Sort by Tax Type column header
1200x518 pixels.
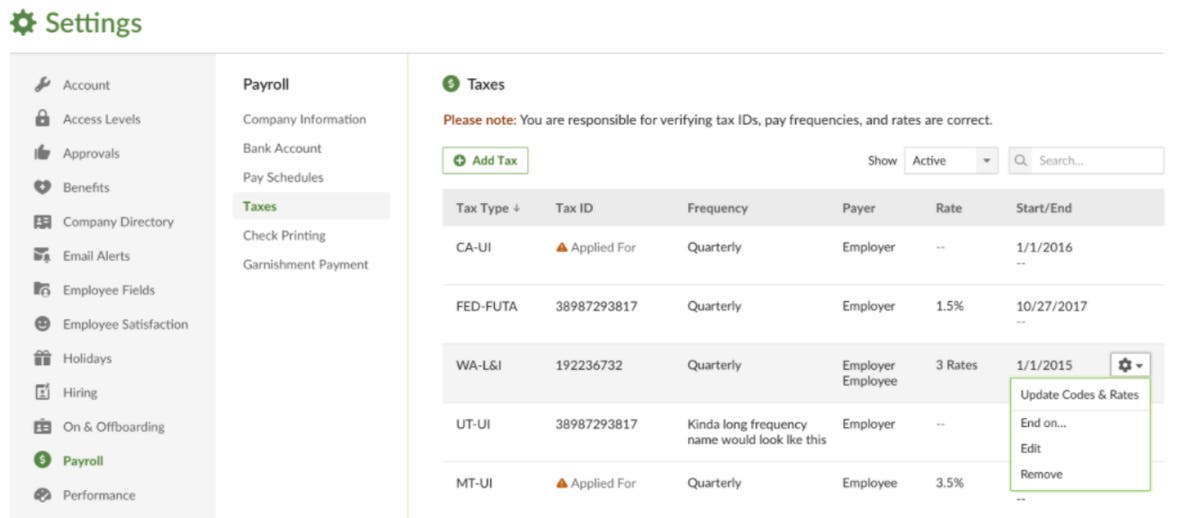coord(488,209)
